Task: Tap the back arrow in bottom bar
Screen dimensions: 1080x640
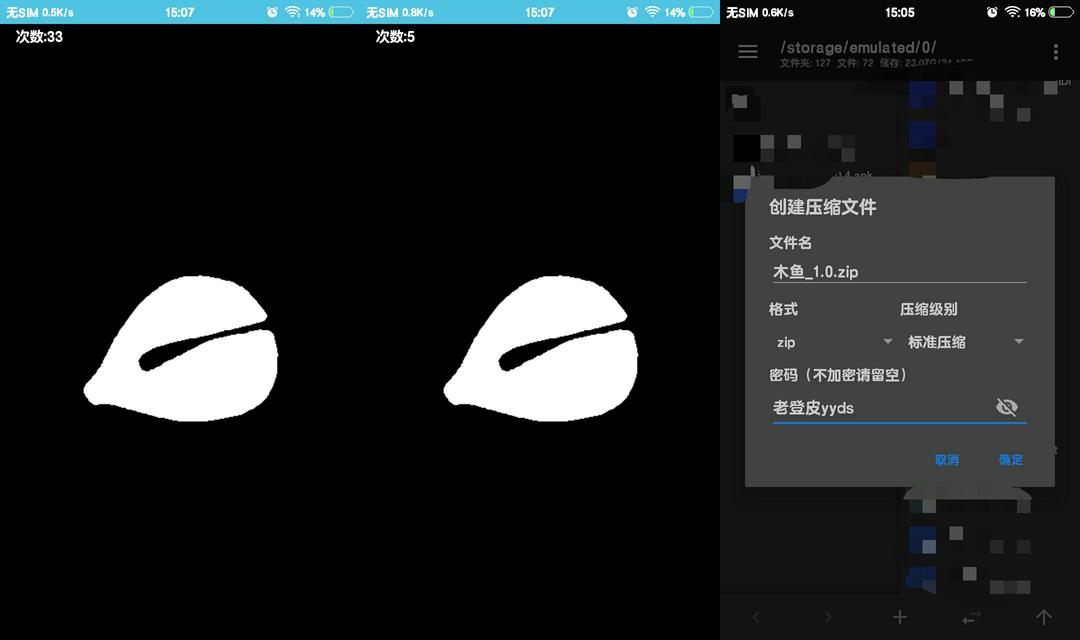Action: [756, 617]
